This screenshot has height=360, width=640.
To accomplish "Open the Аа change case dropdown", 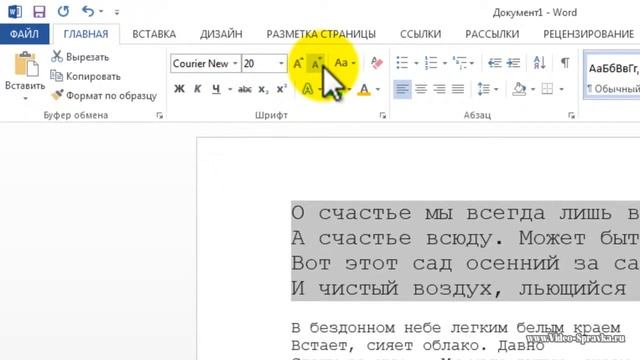I will (x=345, y=63).
